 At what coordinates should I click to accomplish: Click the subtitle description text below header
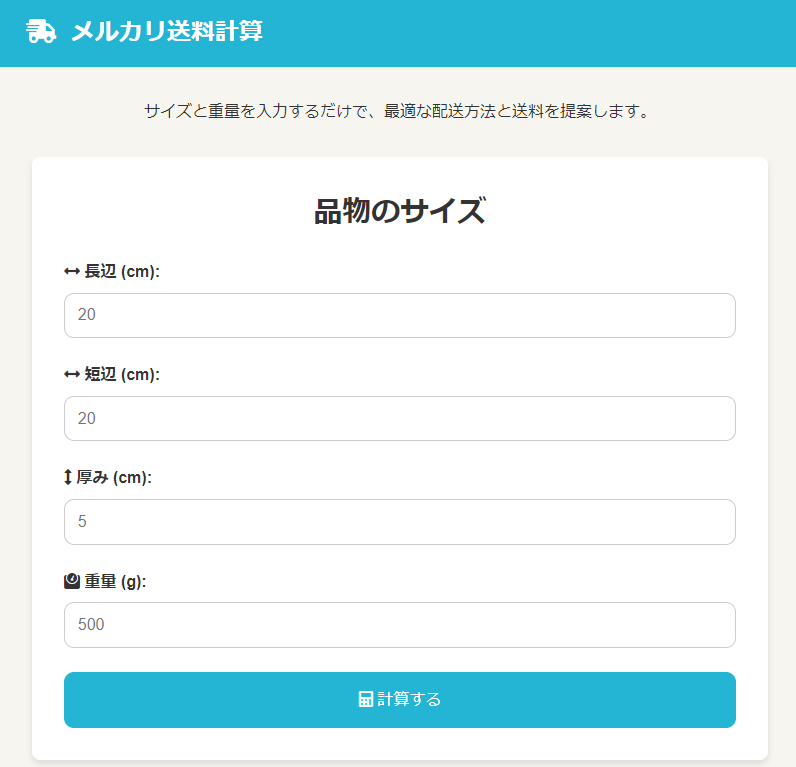(398, 111)
